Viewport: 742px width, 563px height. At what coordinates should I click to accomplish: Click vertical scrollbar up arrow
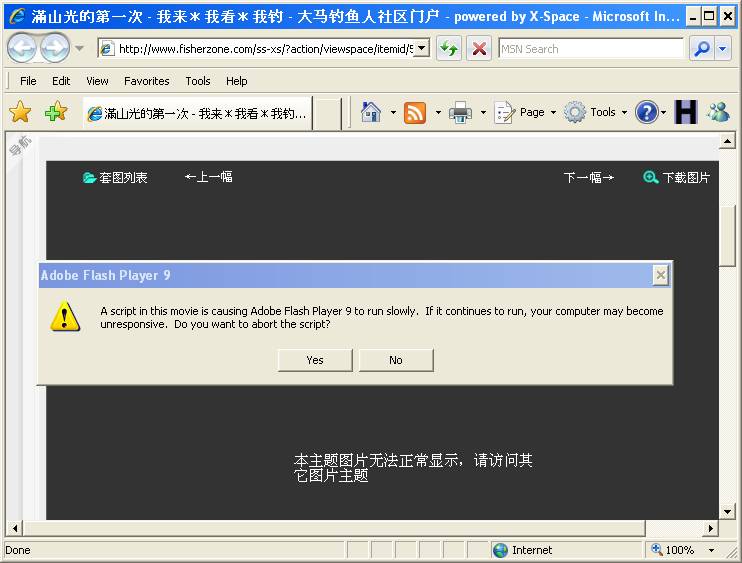point(727,141)
